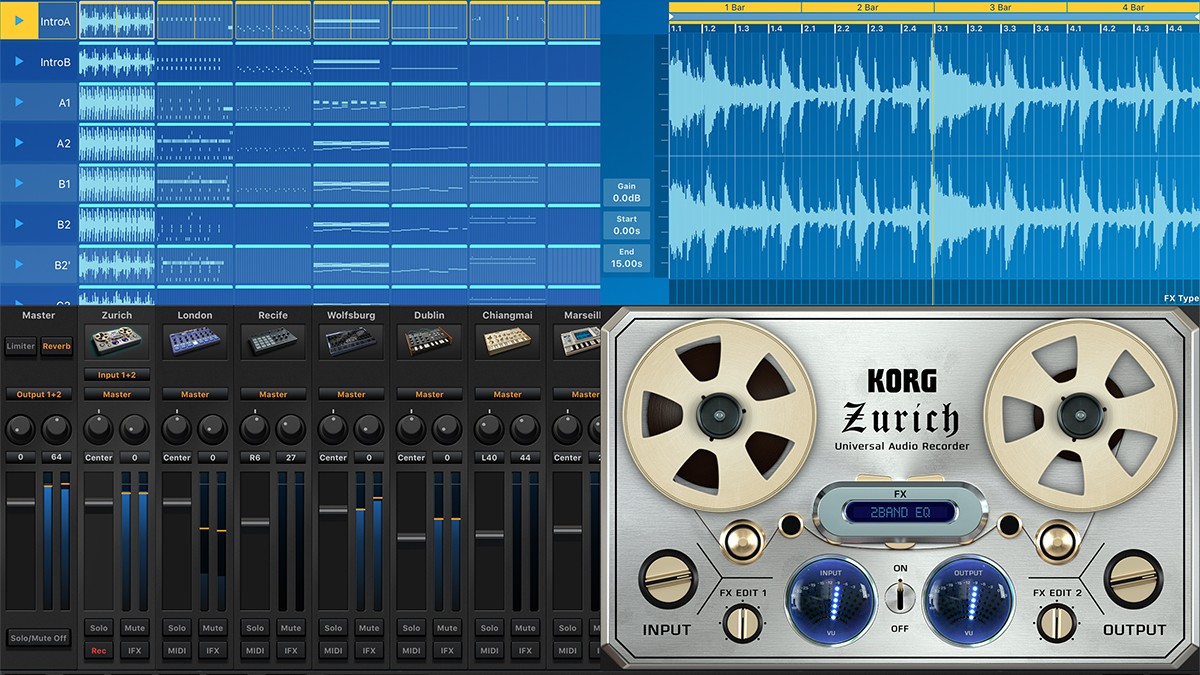Open the Chiangmai channel's Master routing selector
The width and height of the screenshot is (1200, 675).
point(507,394)
